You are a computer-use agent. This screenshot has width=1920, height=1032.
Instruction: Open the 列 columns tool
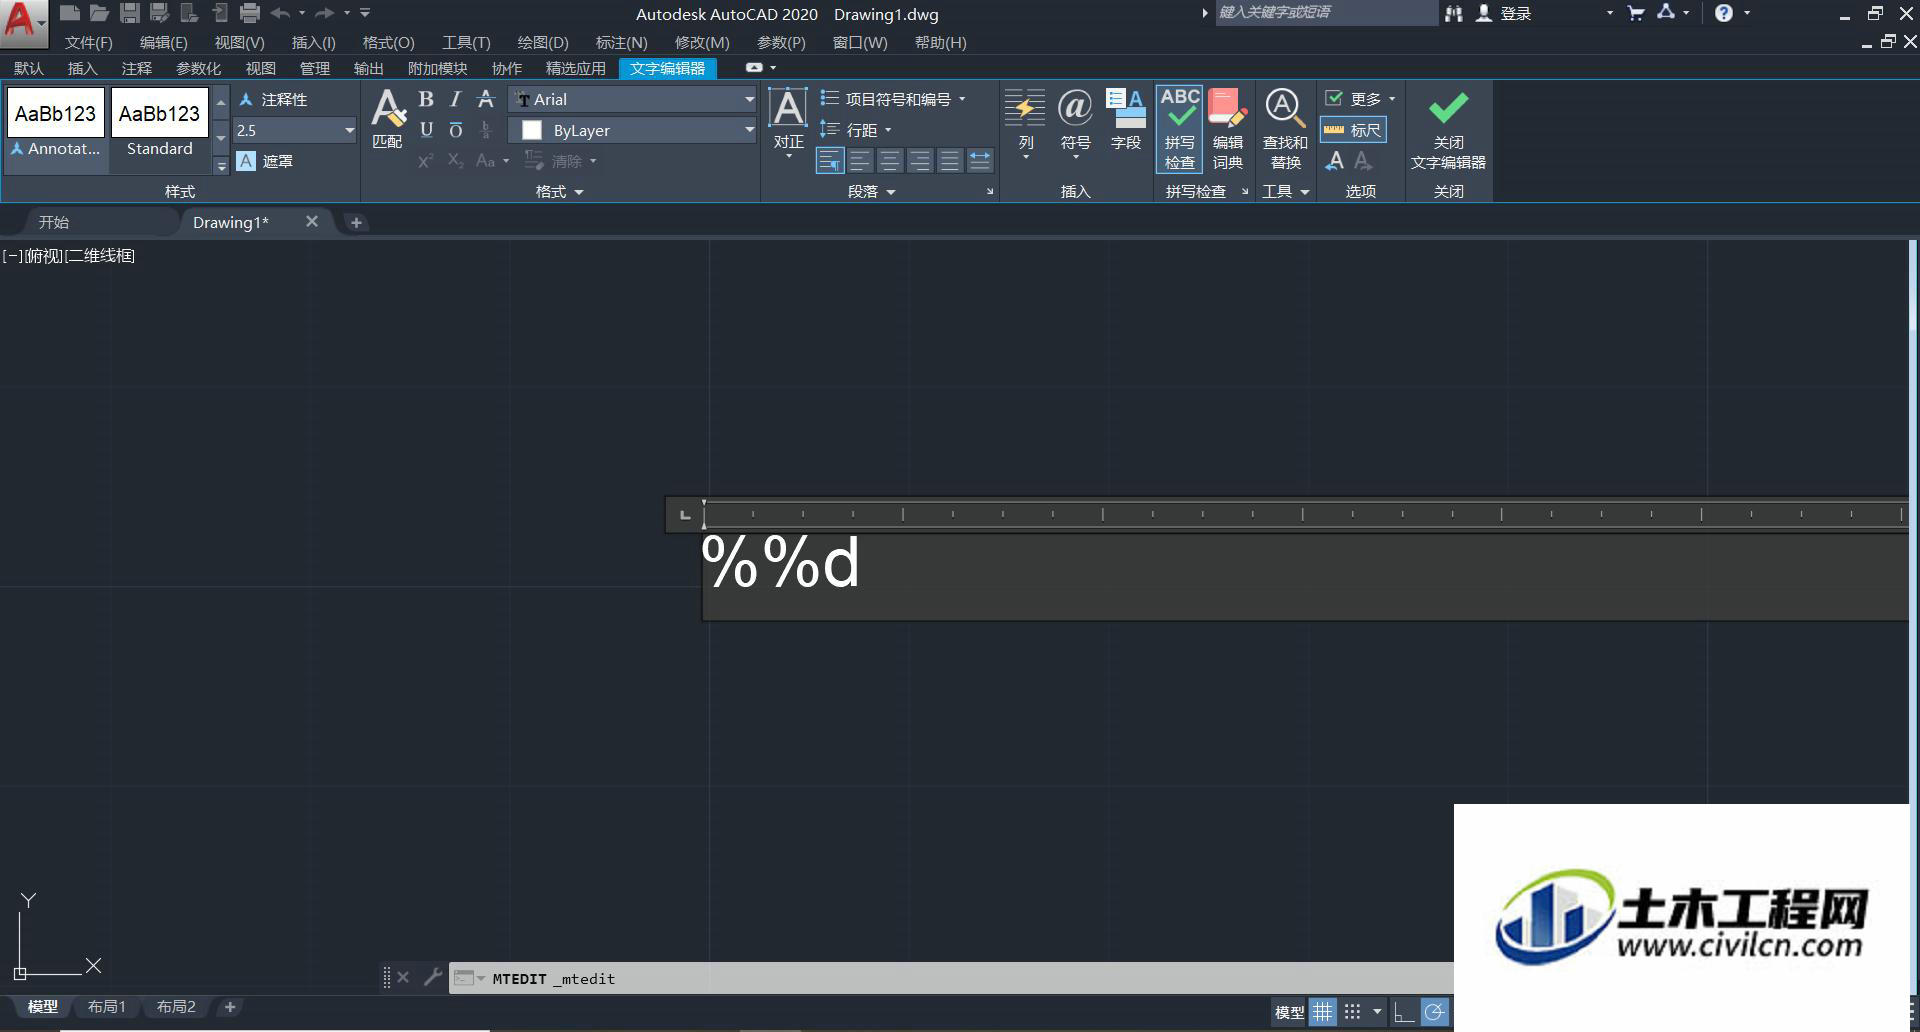(x=1025, y=122)
